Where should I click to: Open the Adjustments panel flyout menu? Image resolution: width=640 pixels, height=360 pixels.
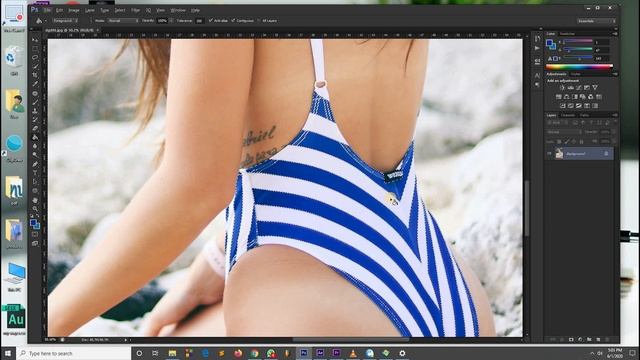pos(615,74)
